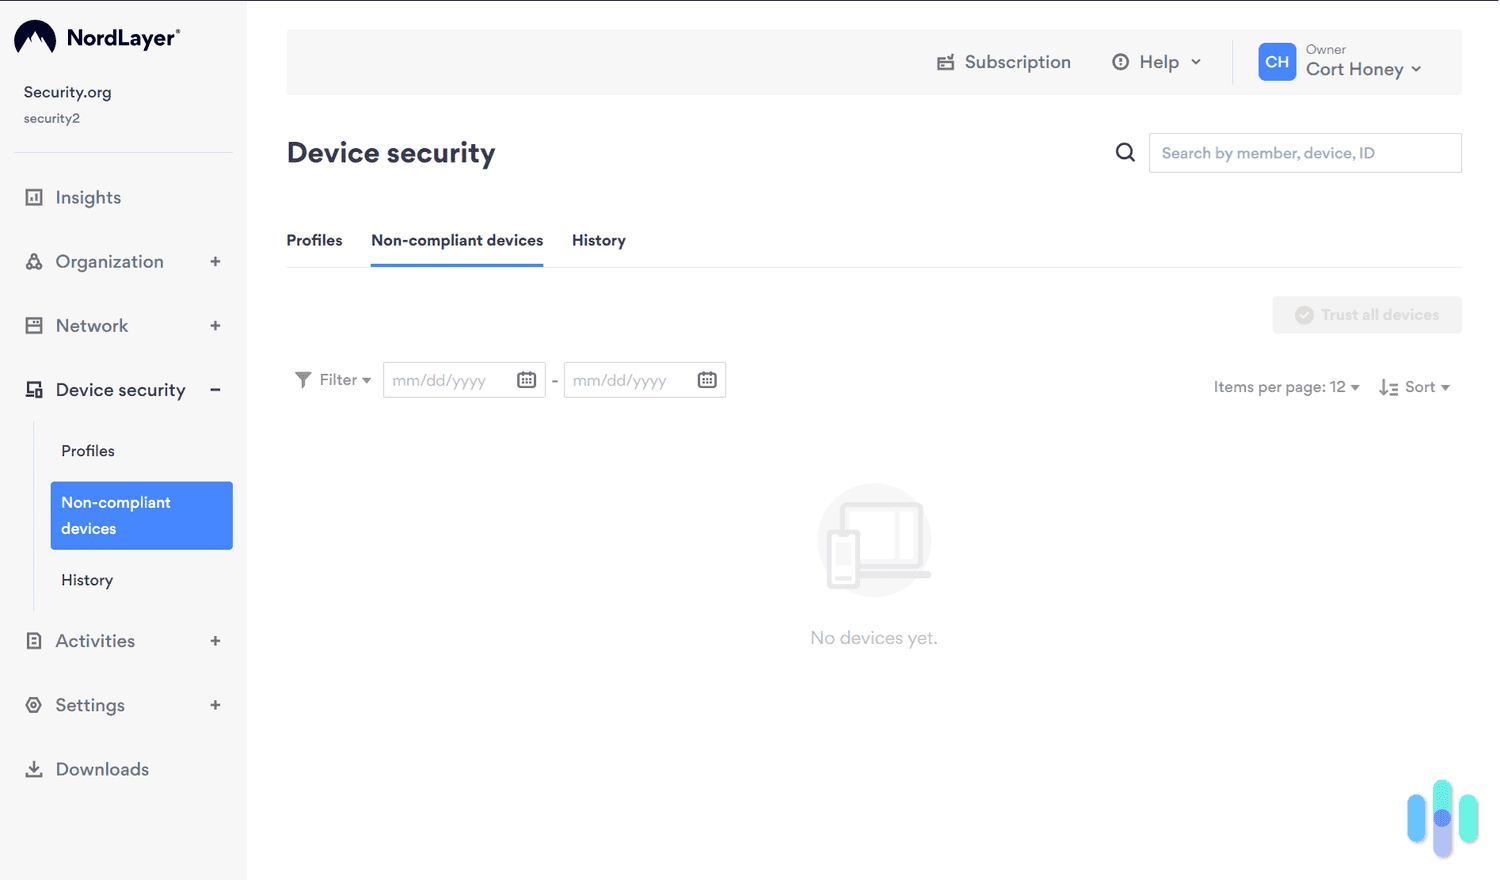Focus the member, device, ID search field
This screenshot has height=880, width=1500.
point(1304,153)
